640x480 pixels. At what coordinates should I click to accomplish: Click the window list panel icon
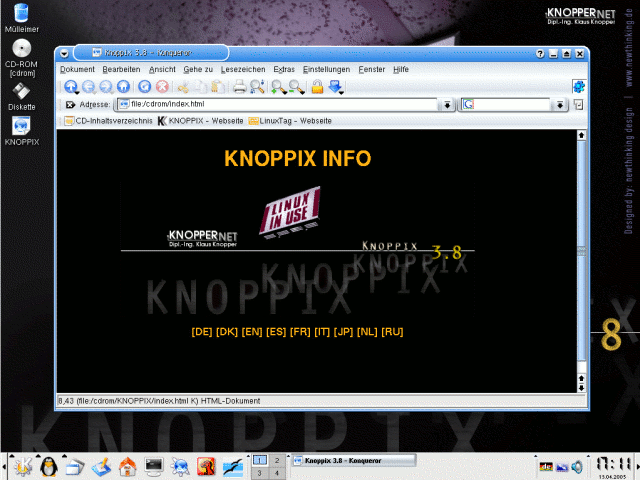(75, 467)
